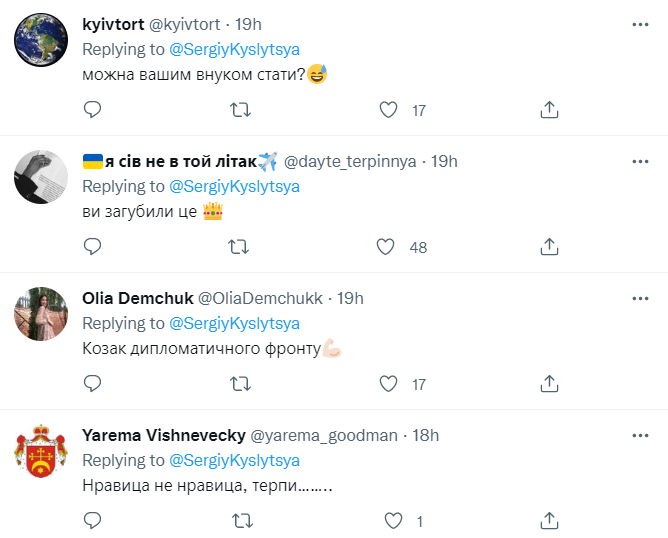Open @SergiyKyslytsya link in kyivtort's reply
This screenshot has height=538, width=668.
[x=235, y=50]
